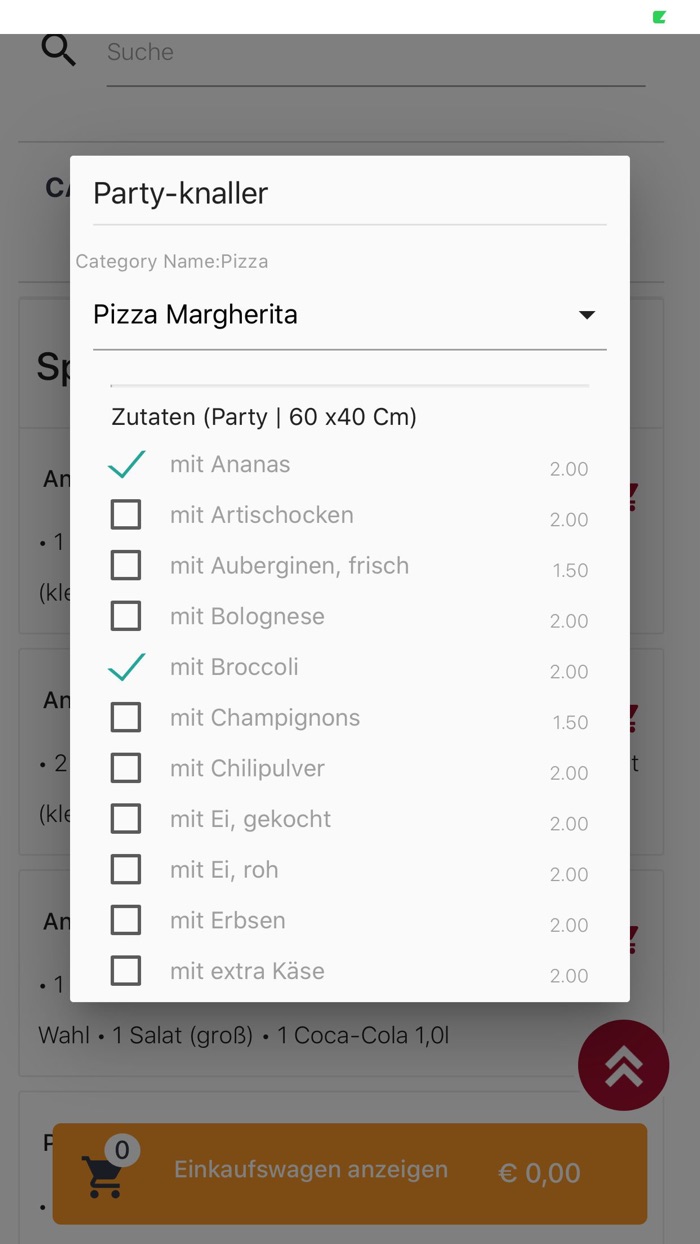Image resolution: width=700 pixels, height=1244 pixels.
Task: Check the "mit Erbsen" topping
Action: (x=126, y=920)
